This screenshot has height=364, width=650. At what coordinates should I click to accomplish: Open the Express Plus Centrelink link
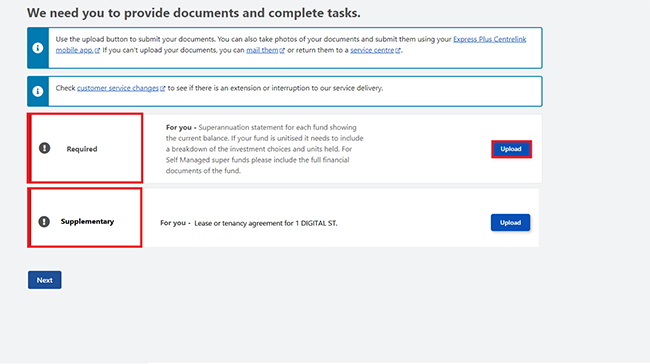pos(490,39)
